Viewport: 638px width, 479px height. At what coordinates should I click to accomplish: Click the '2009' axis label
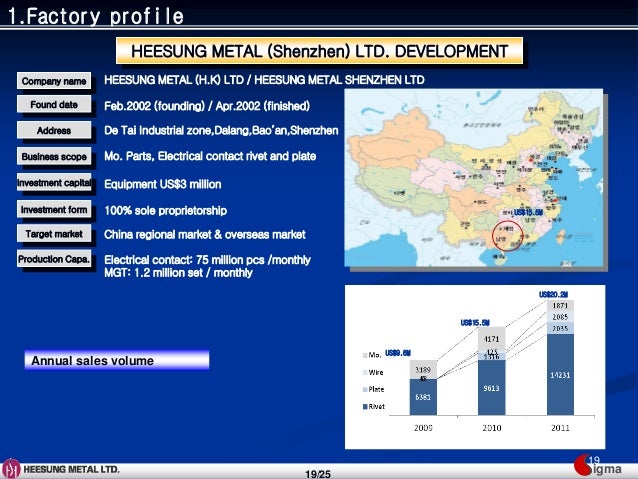[423, 428]
